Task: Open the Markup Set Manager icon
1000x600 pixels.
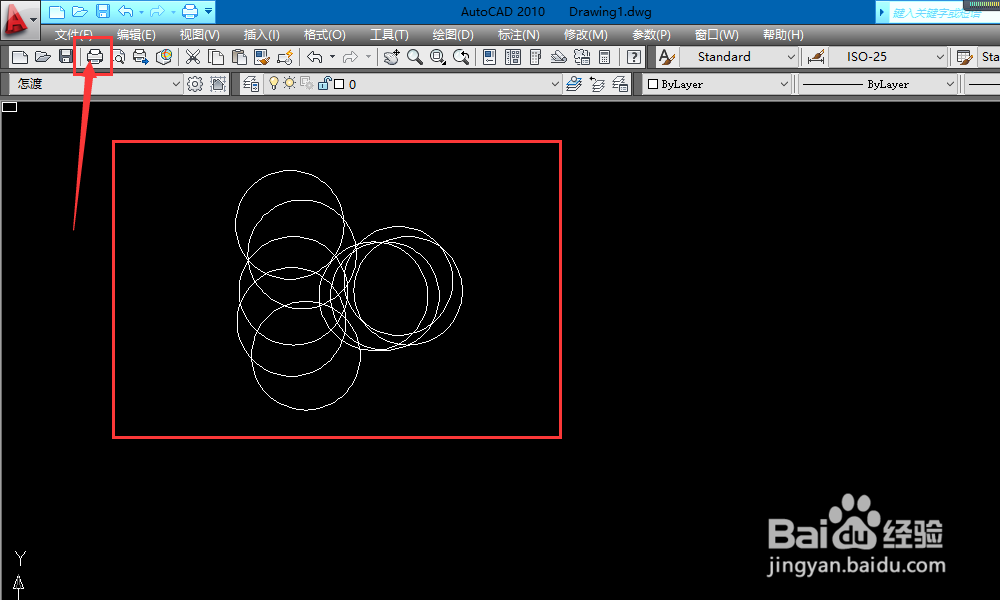Action: pos(582,57)
